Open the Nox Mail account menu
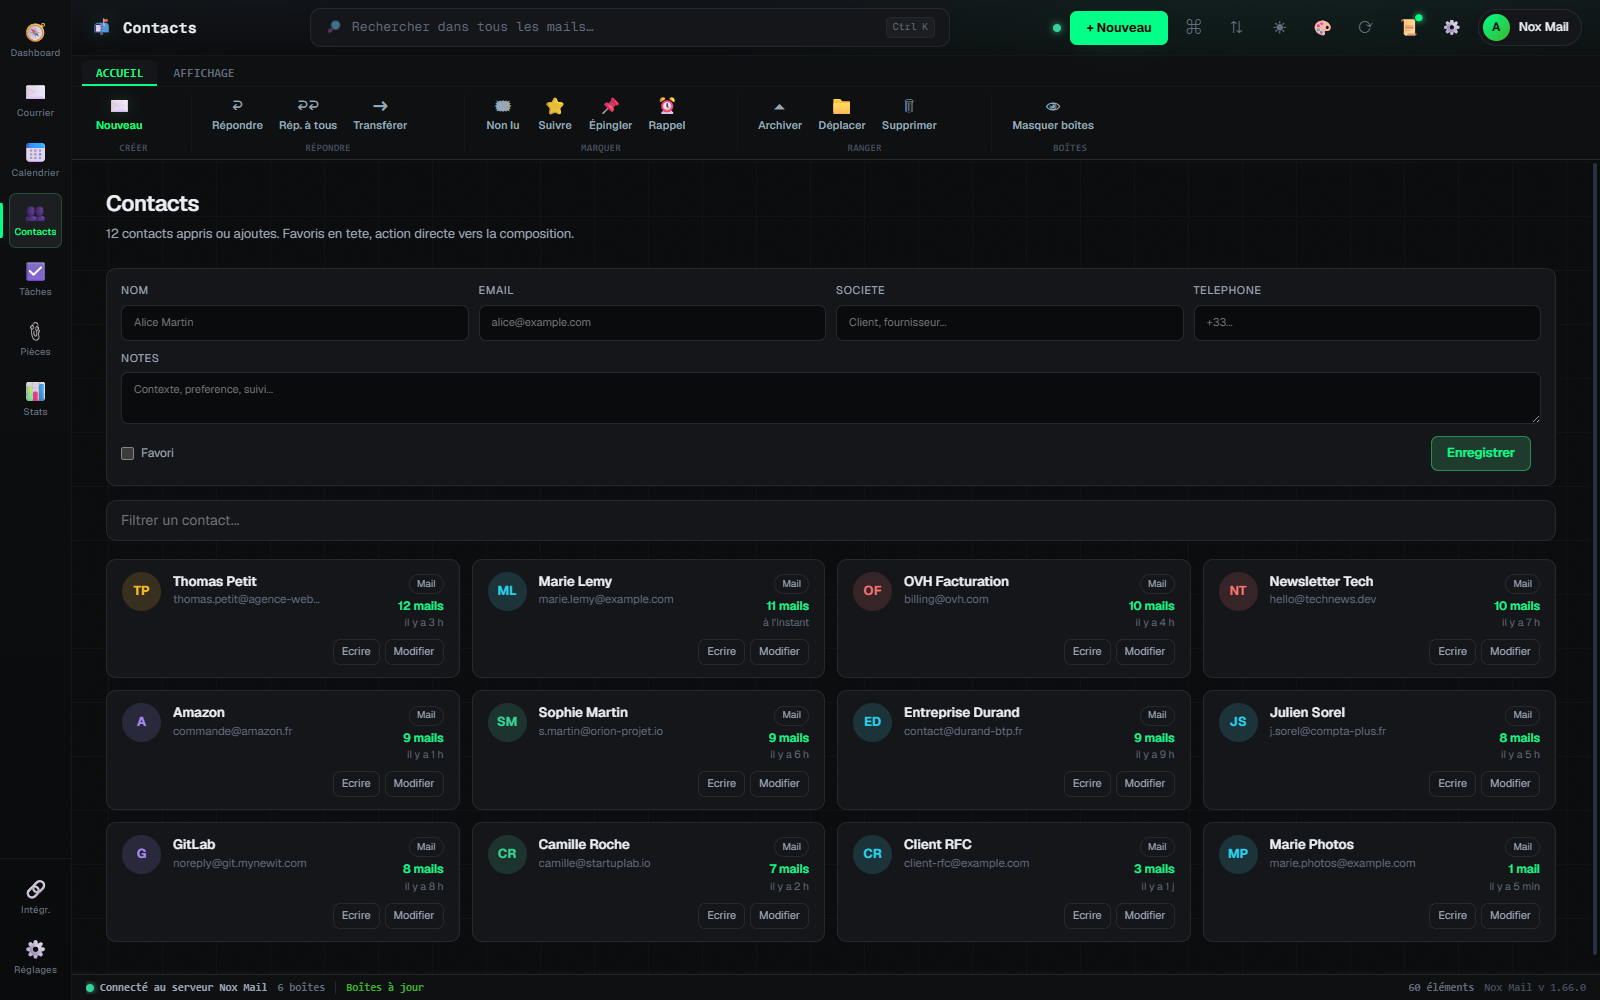This screenshot has width=1600, height=1000. (x=1529, y=28)
